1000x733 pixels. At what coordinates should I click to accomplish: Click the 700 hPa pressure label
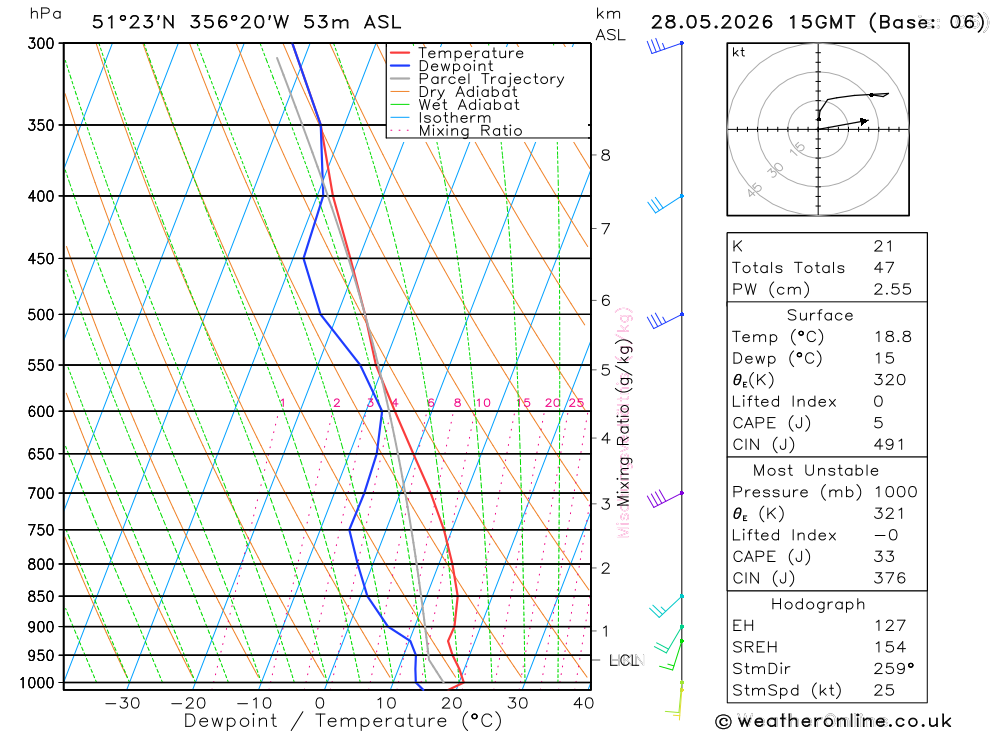(x=41, y=494)
